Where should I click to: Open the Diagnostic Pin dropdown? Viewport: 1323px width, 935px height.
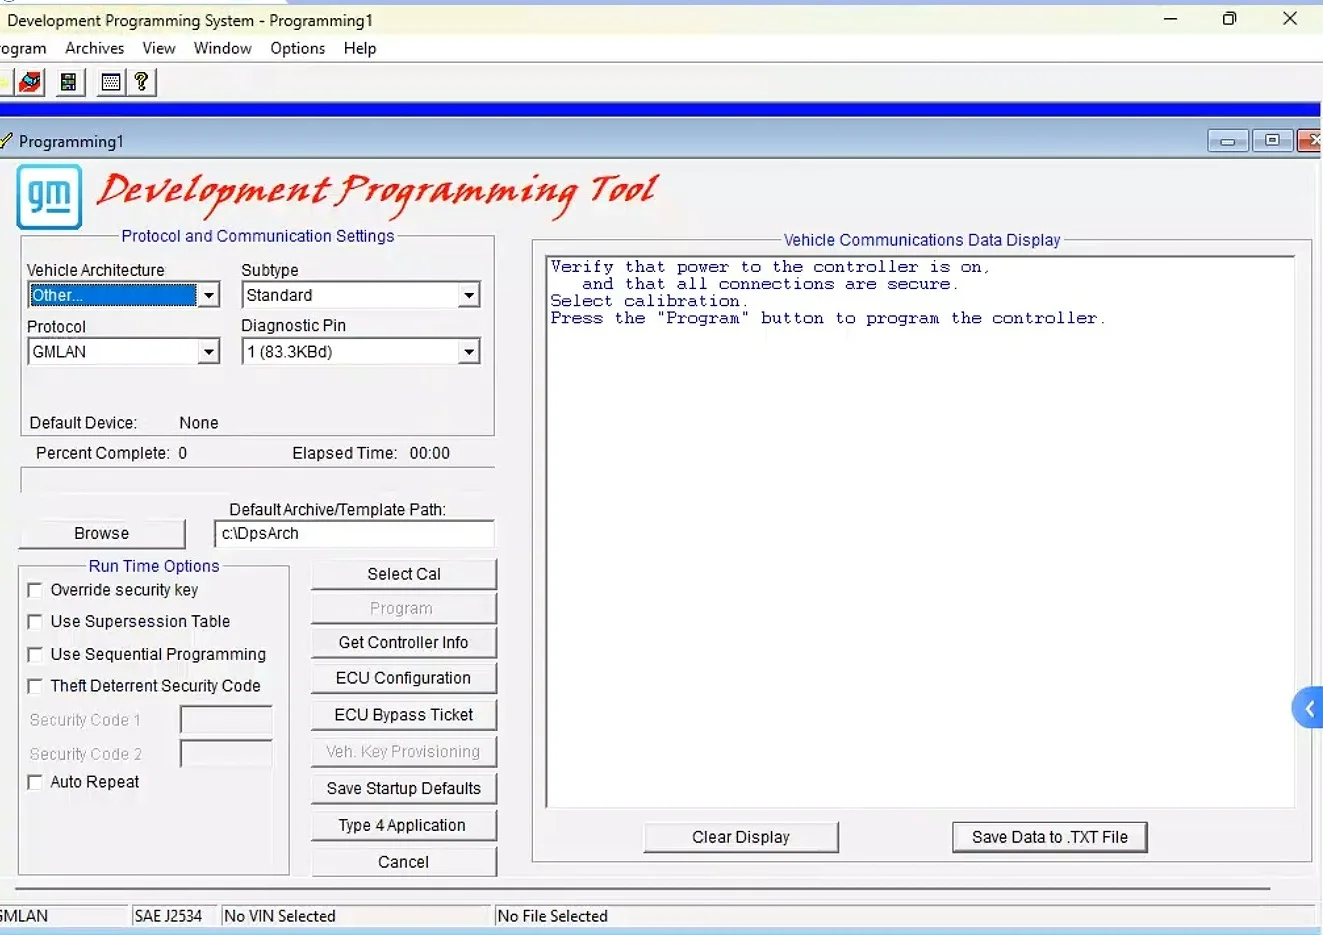click(468, 352)
